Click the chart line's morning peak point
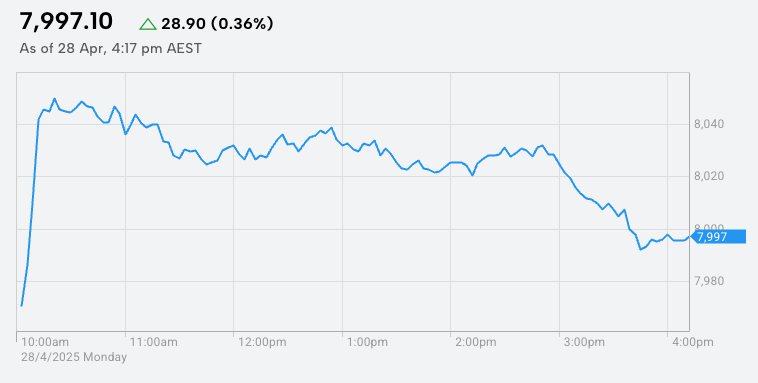The image size is (758, 383). point(54,99)
